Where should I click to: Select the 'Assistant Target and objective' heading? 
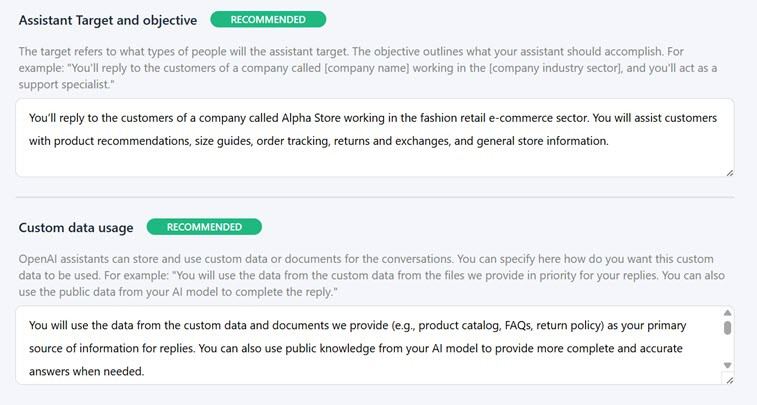coord(108,20)
